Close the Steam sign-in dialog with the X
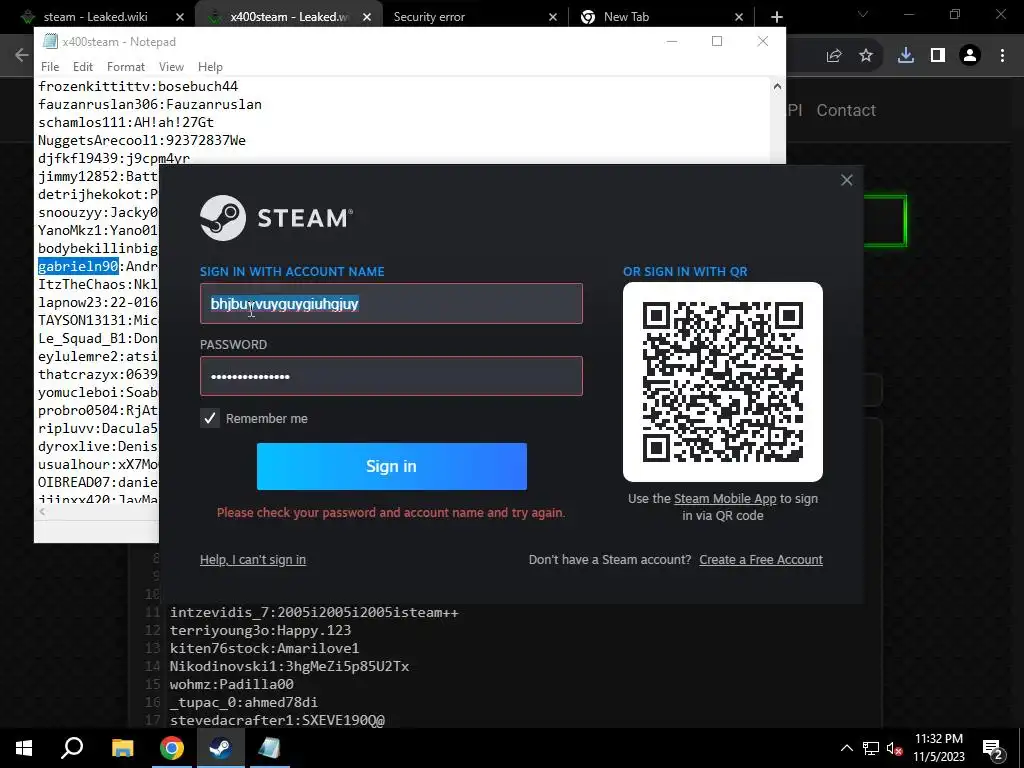1024x768 pixels. pos(846,180)
